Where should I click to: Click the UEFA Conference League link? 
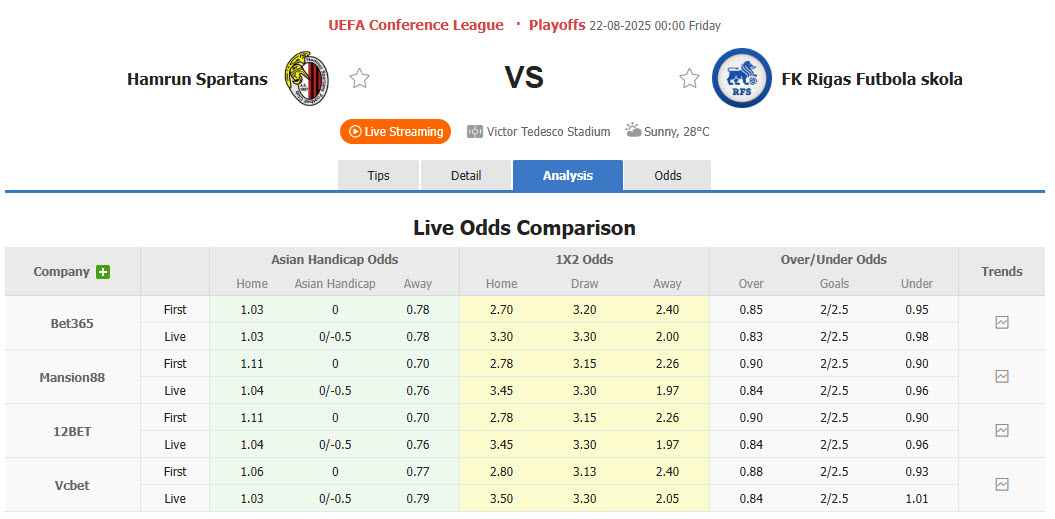pyautogui.click(x=416, y=25)
